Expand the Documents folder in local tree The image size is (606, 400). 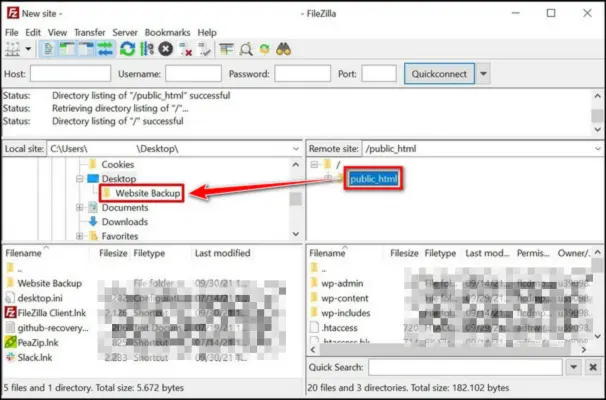pos(79,207)
